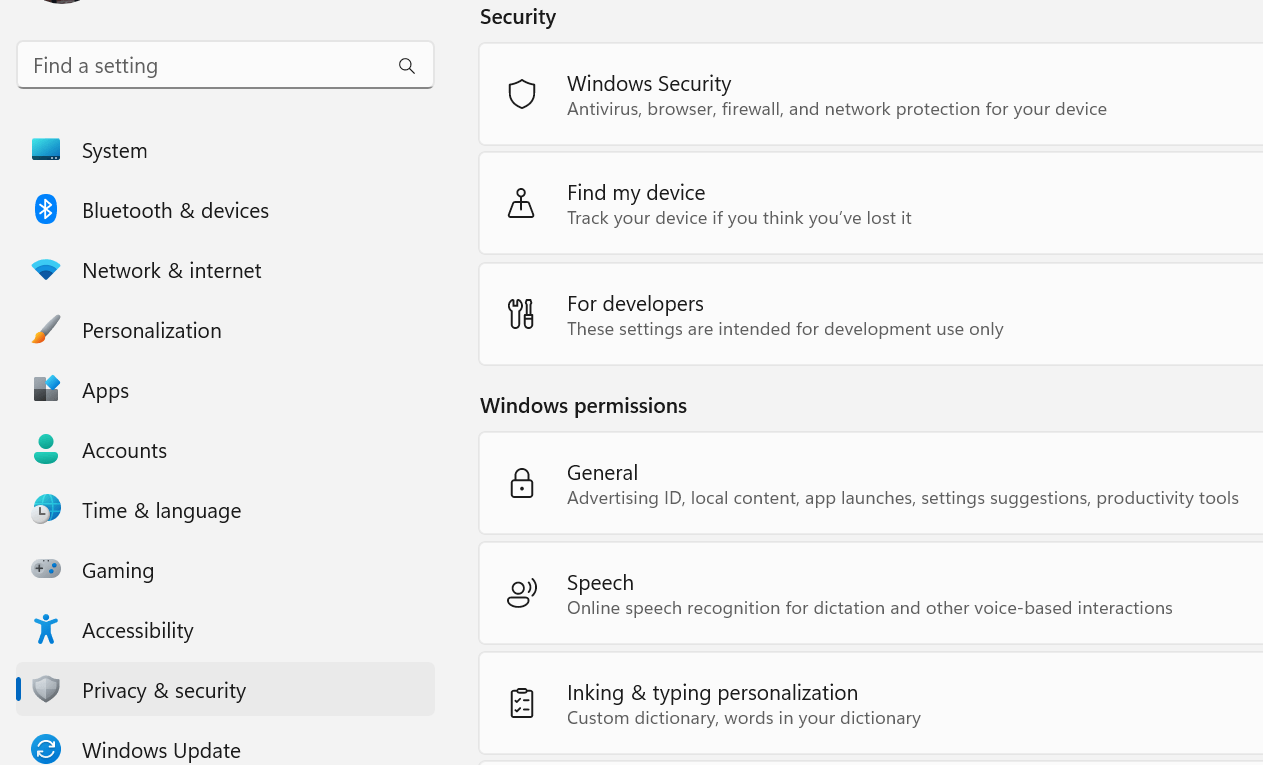The width and height of the screenshot is (1263, 765).
Task: Click the user avatar at the top left
Action: pos(62,4)
